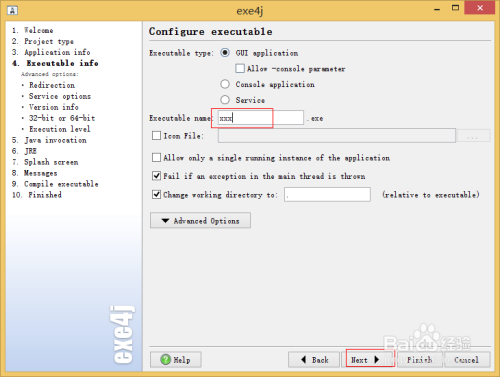This screenshot has height=377, width=500.
Task: Click the working directory text field
Action: [x=327, y=194]
